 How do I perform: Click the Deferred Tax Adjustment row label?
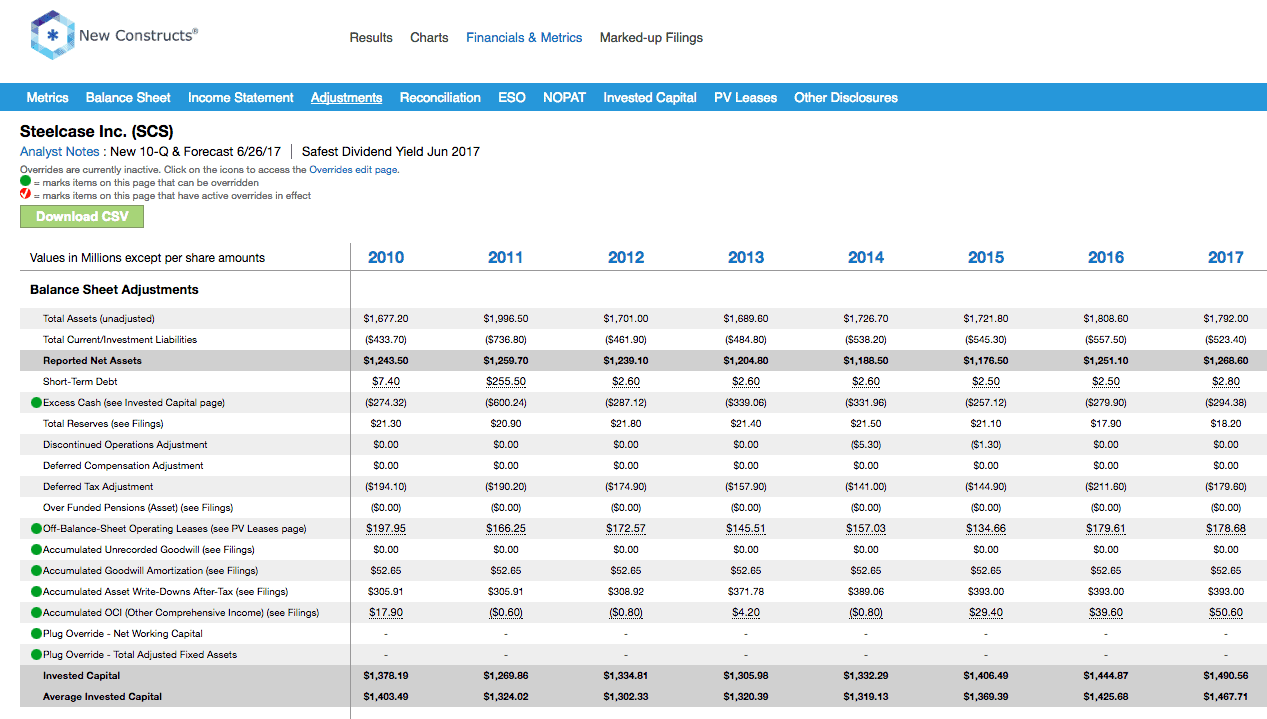(x=98, y=487)
